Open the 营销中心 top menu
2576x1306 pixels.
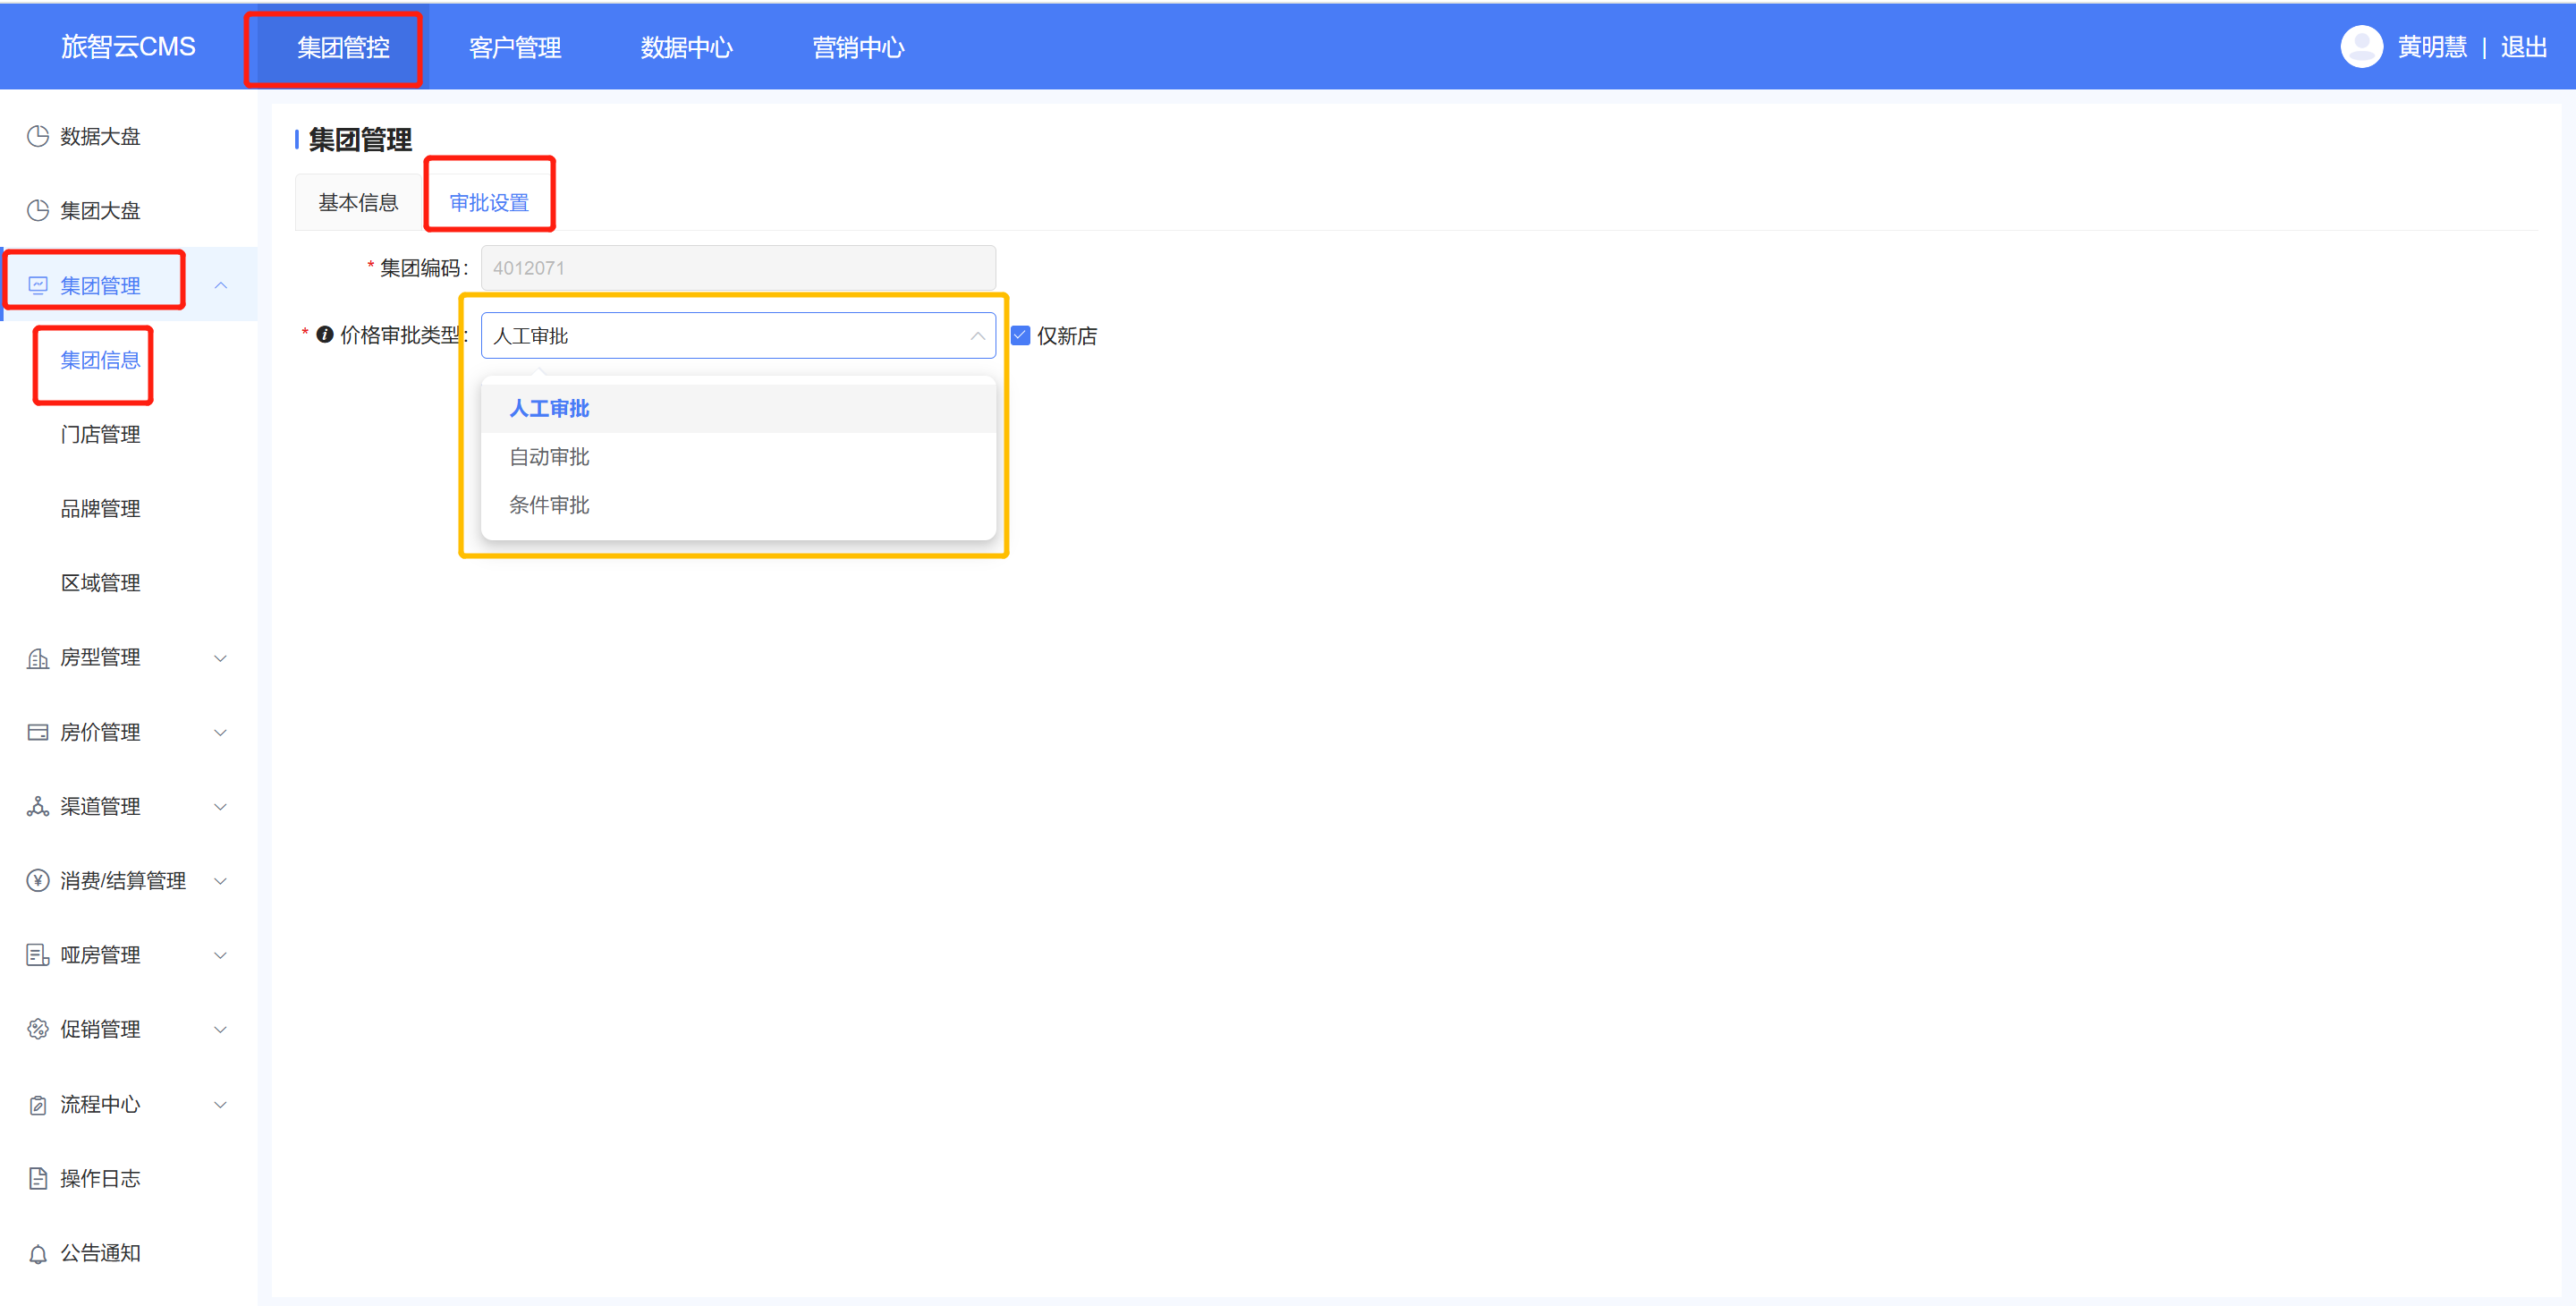[858, 47]
